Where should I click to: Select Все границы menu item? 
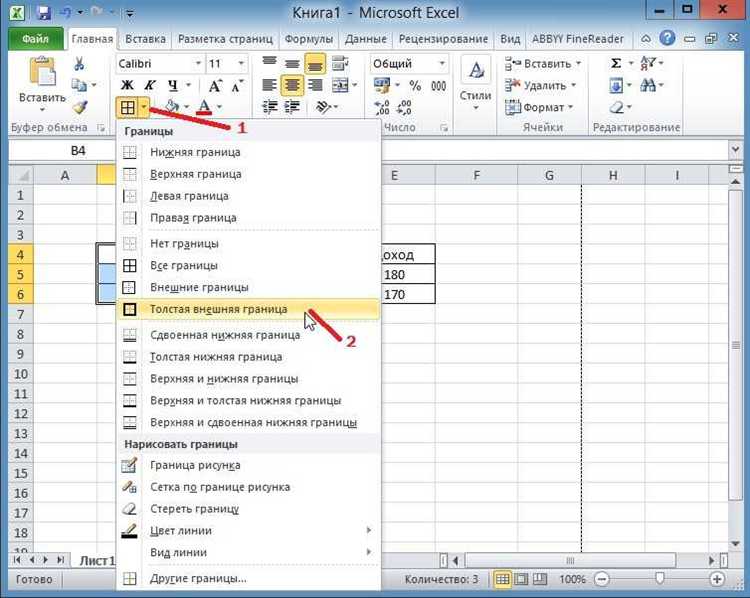pyautogui.click(x=248, y=266)
